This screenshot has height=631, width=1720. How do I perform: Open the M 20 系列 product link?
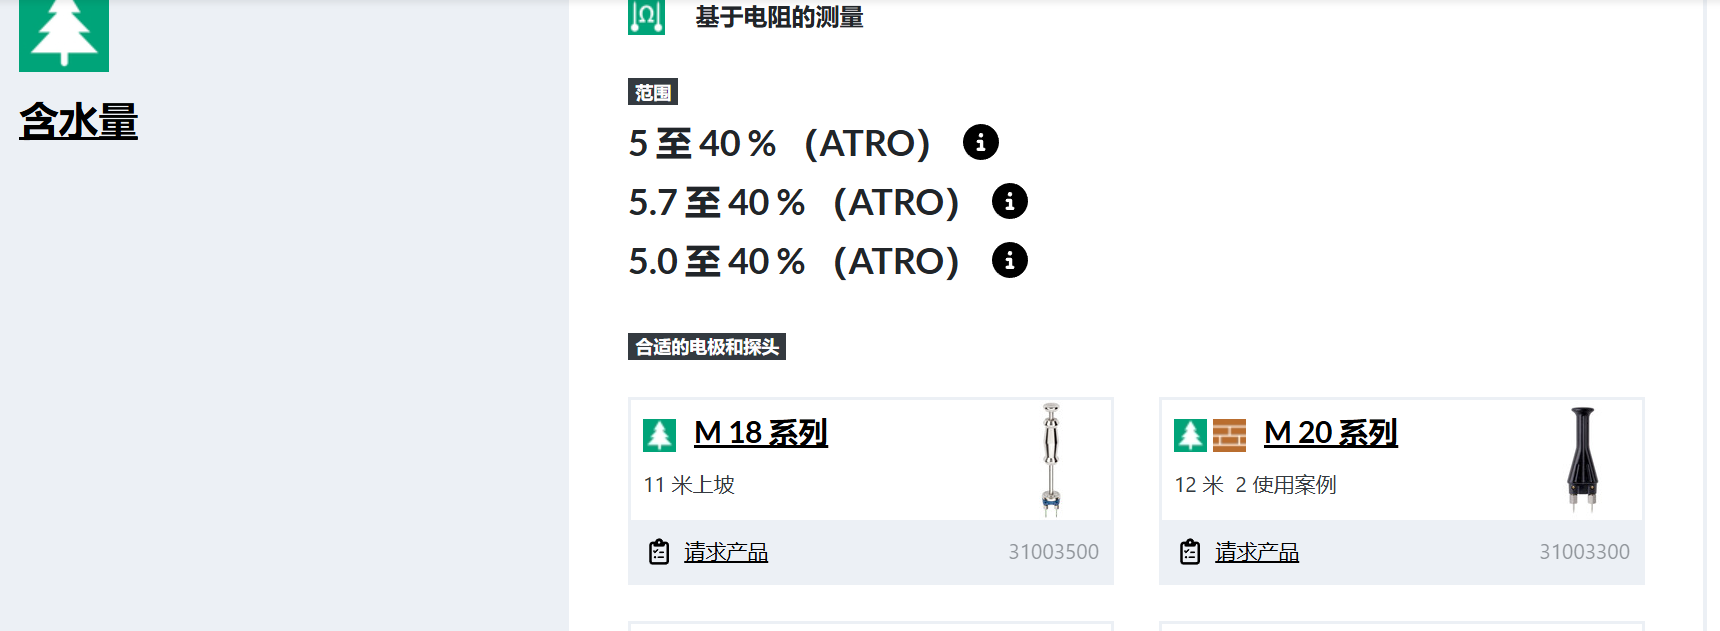point(1330,433)
